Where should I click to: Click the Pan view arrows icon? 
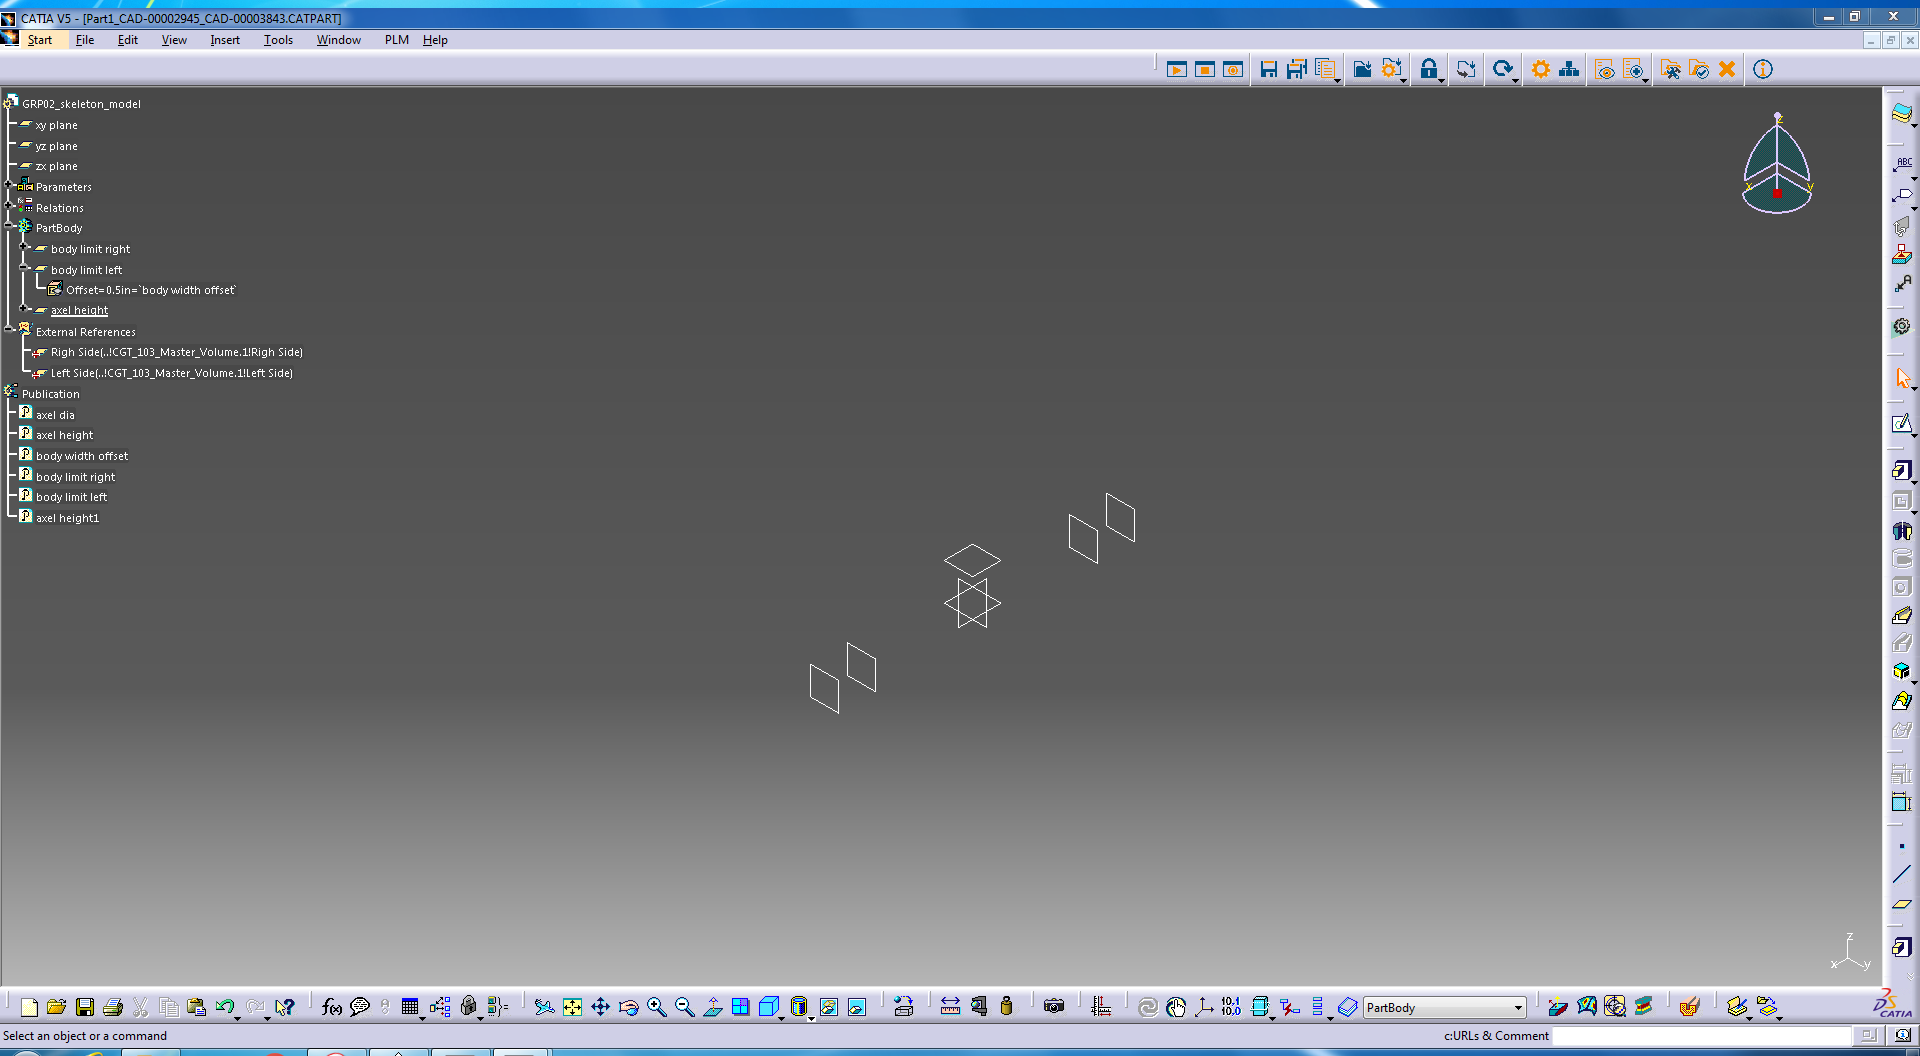(x=600, y=1007)
